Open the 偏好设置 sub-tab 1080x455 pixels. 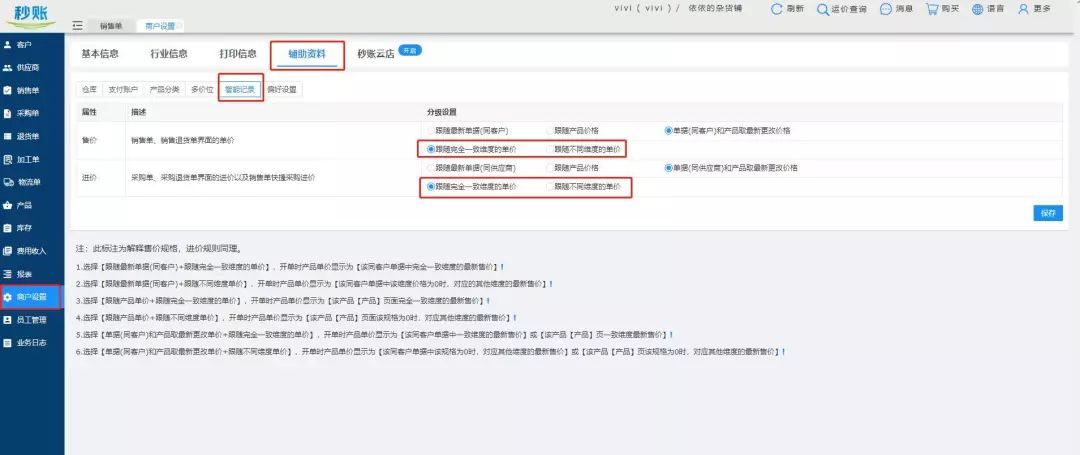pyautogui.click(x=281, y=89)
